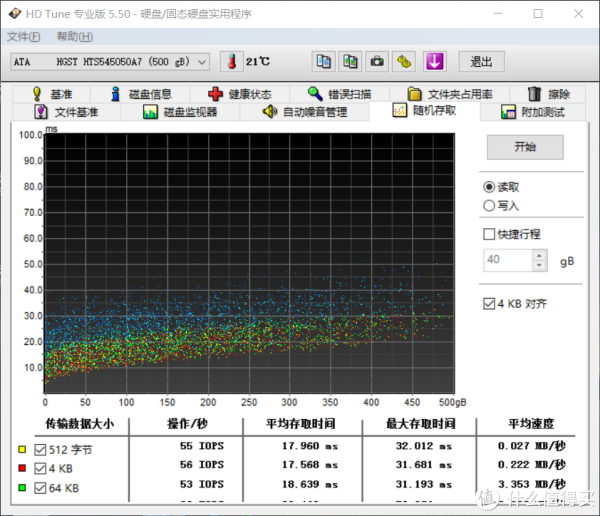Click the 传输数据大小 column header

tap(80, 424)
